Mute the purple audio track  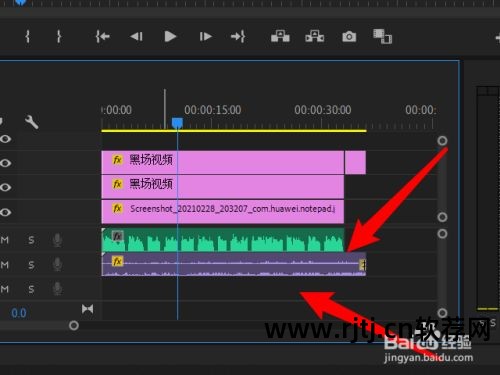pos(5,265)
